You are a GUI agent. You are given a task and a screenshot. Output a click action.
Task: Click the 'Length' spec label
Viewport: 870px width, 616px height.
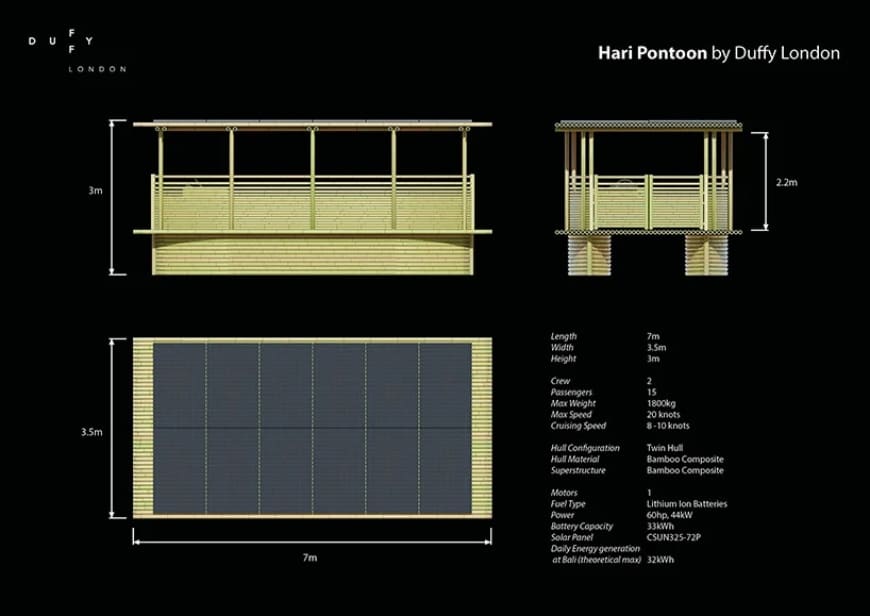(x=564, y=336)
